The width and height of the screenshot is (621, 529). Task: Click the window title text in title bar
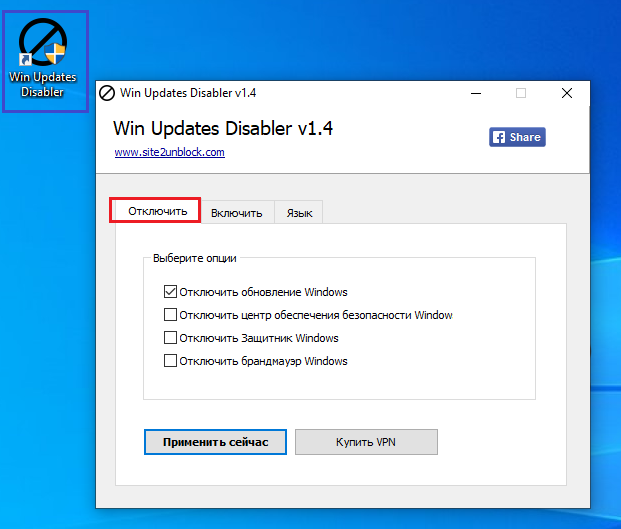(188, 93)
